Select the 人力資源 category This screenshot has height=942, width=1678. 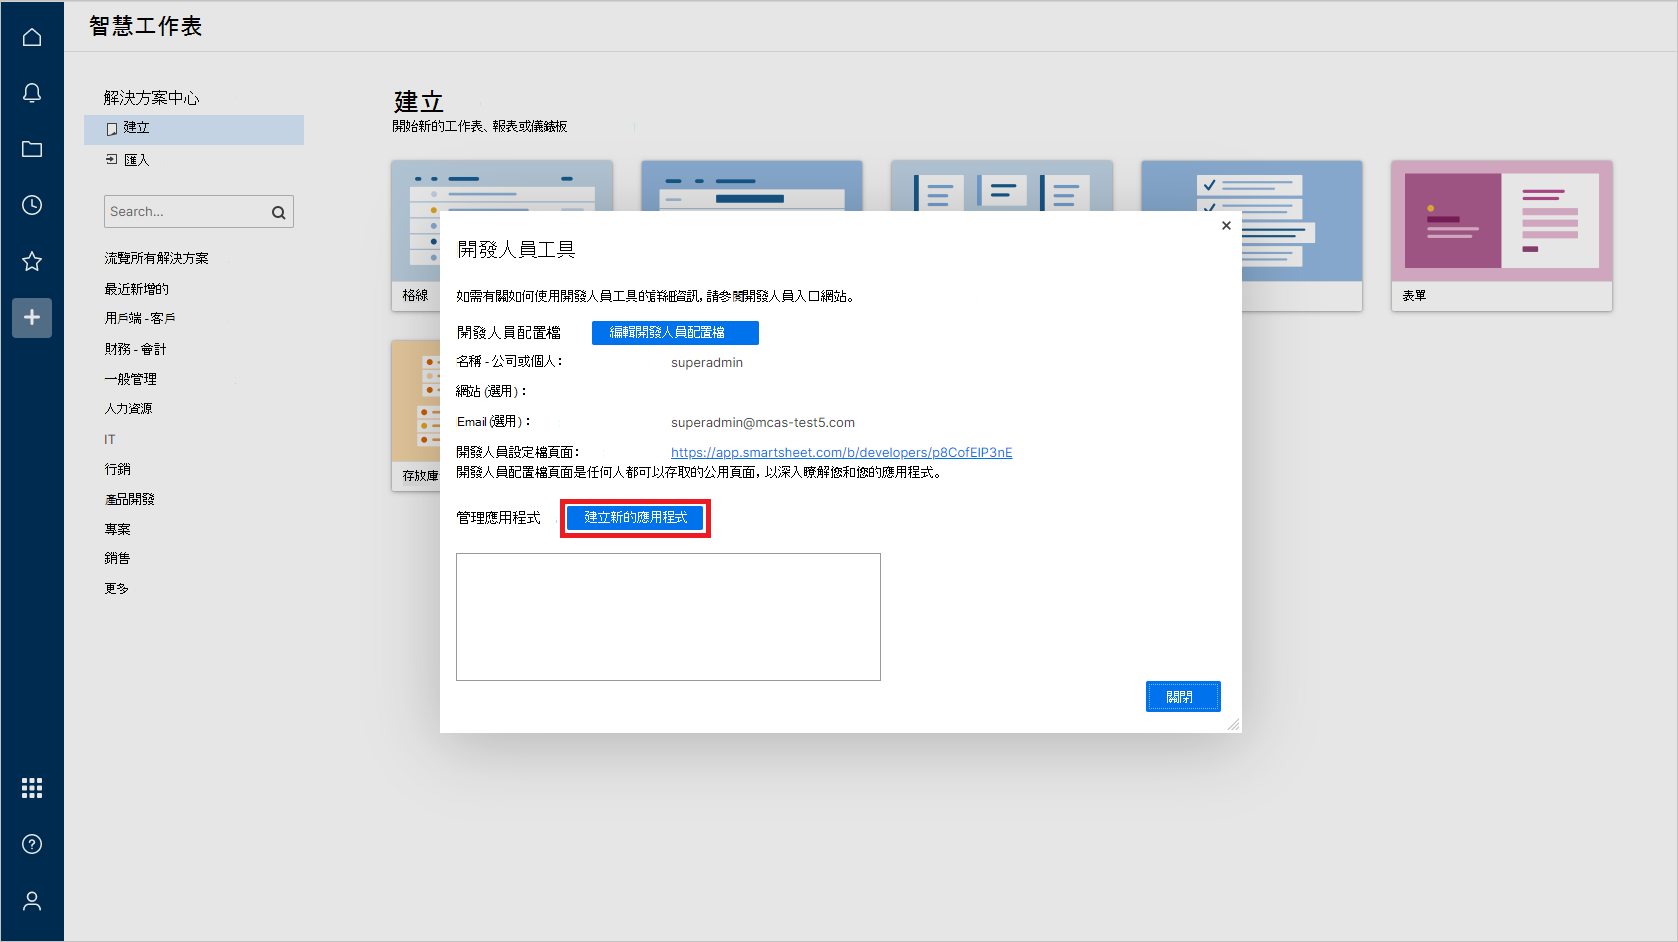(128, 408)
